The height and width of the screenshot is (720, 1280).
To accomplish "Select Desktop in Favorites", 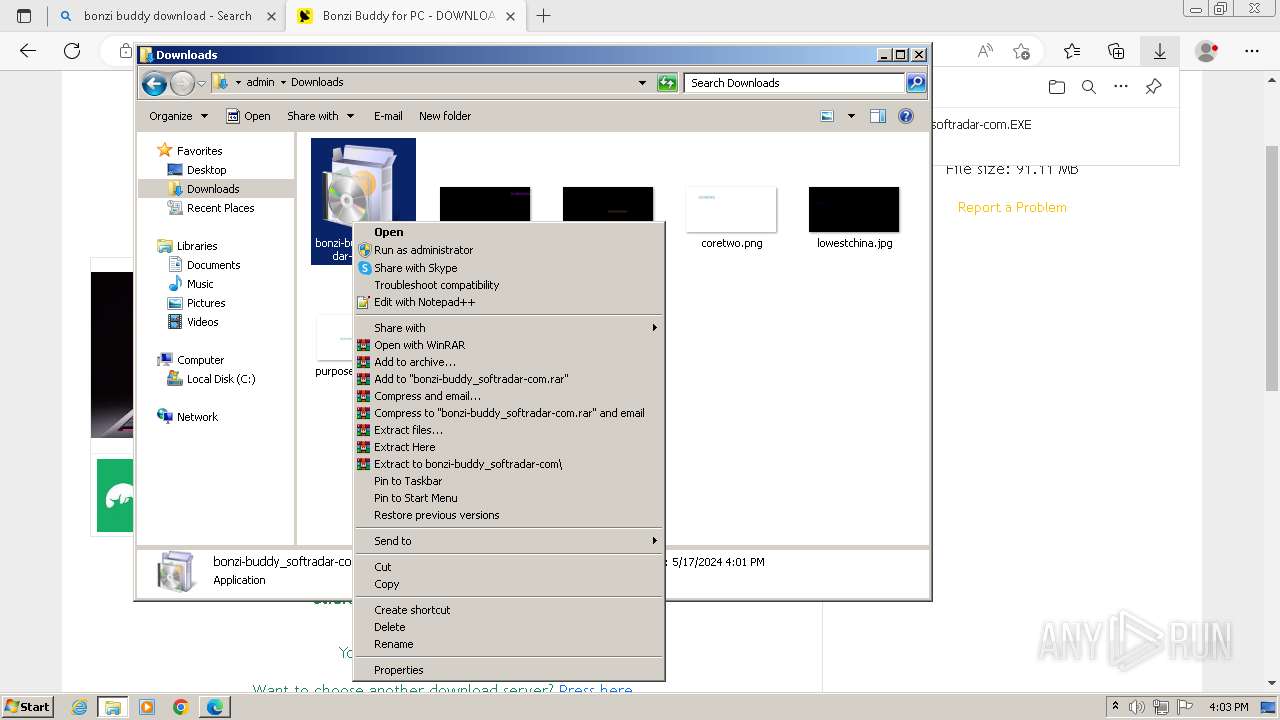I will point(206,170).
